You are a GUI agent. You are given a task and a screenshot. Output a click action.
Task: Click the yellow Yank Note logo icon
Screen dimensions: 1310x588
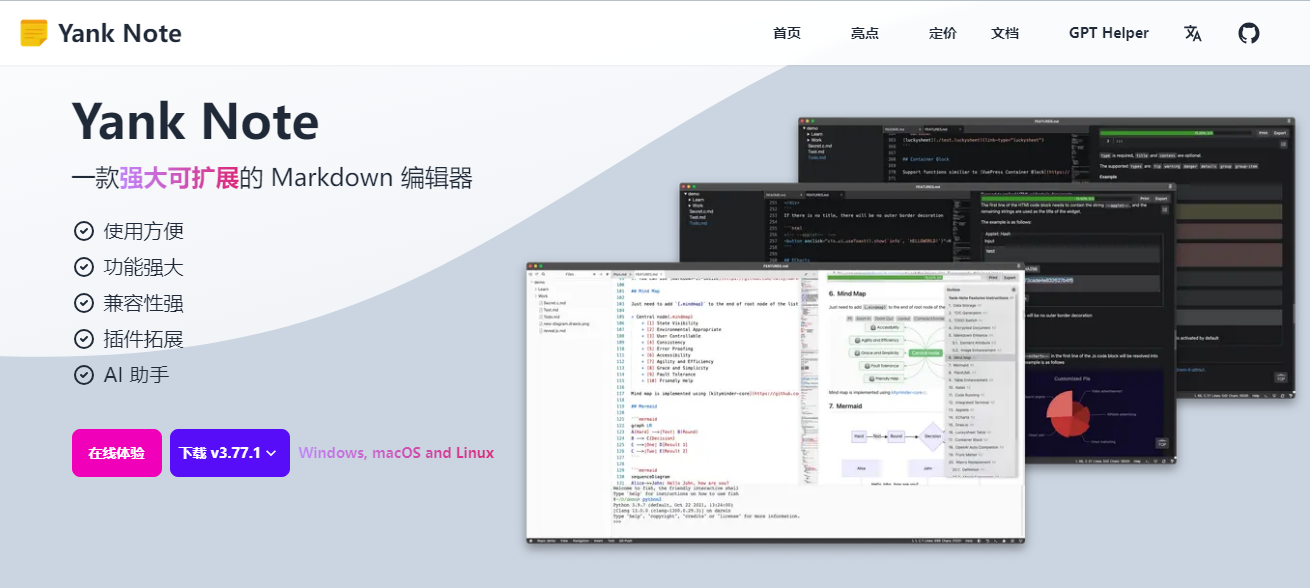tap(33, 32)
